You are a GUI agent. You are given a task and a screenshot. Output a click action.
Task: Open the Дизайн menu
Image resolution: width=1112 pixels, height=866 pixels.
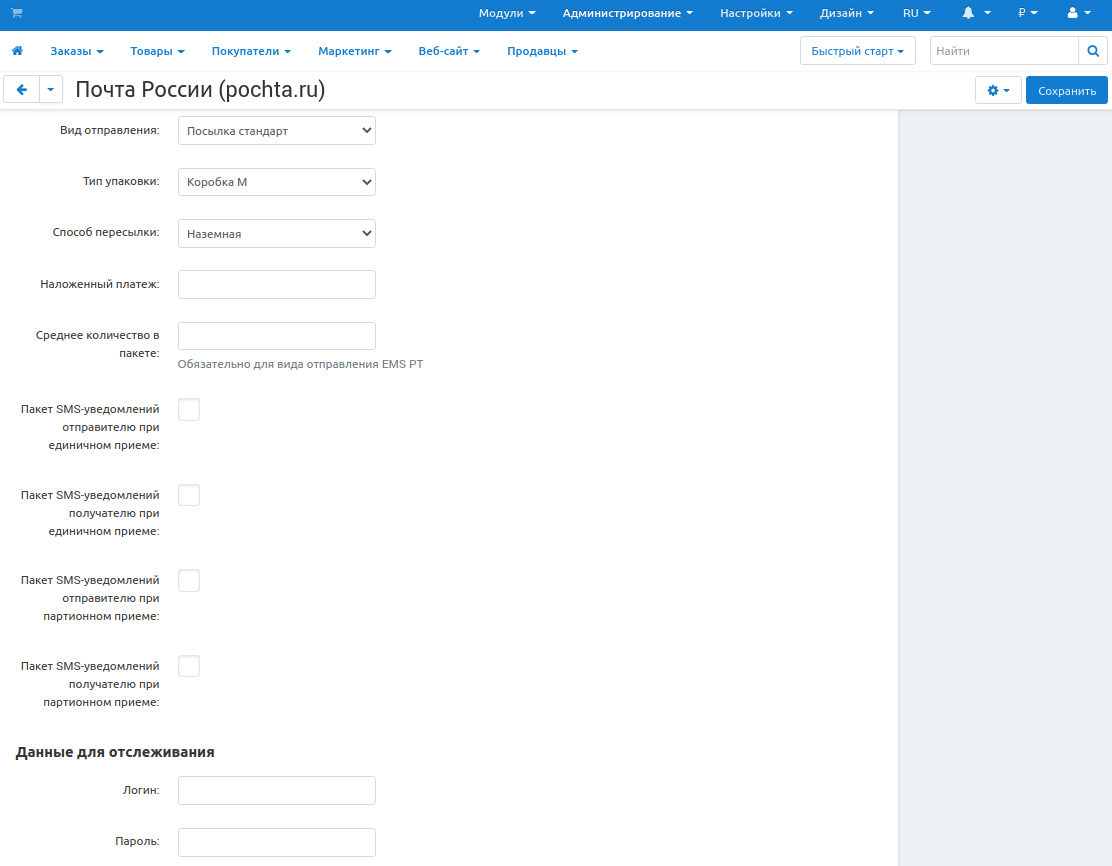click(x=847, y=13)
